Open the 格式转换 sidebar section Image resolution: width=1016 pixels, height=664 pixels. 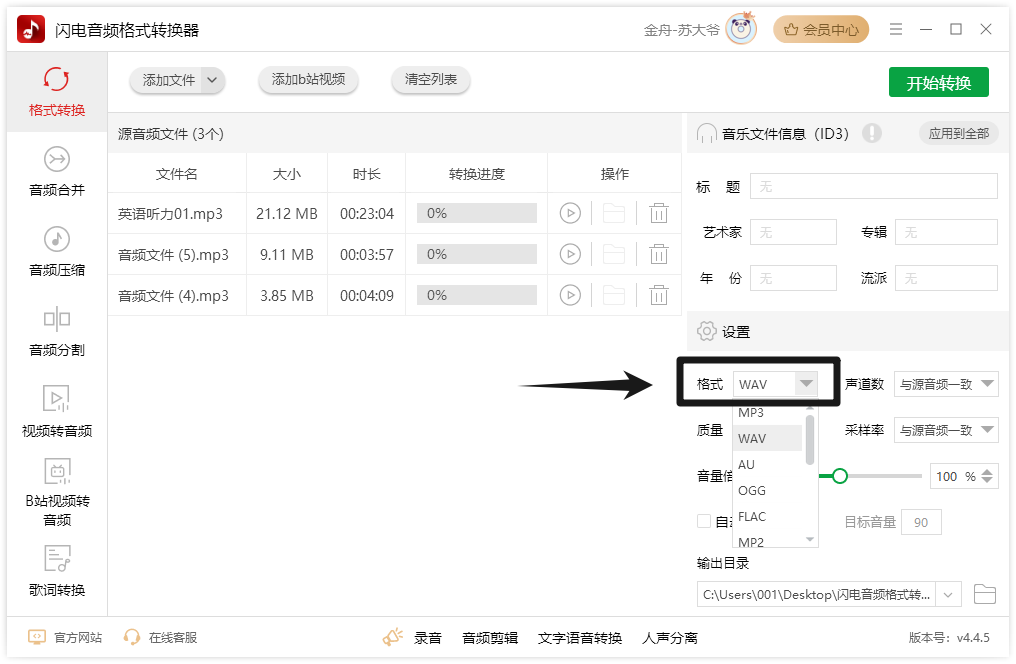[x=57, y=92]
